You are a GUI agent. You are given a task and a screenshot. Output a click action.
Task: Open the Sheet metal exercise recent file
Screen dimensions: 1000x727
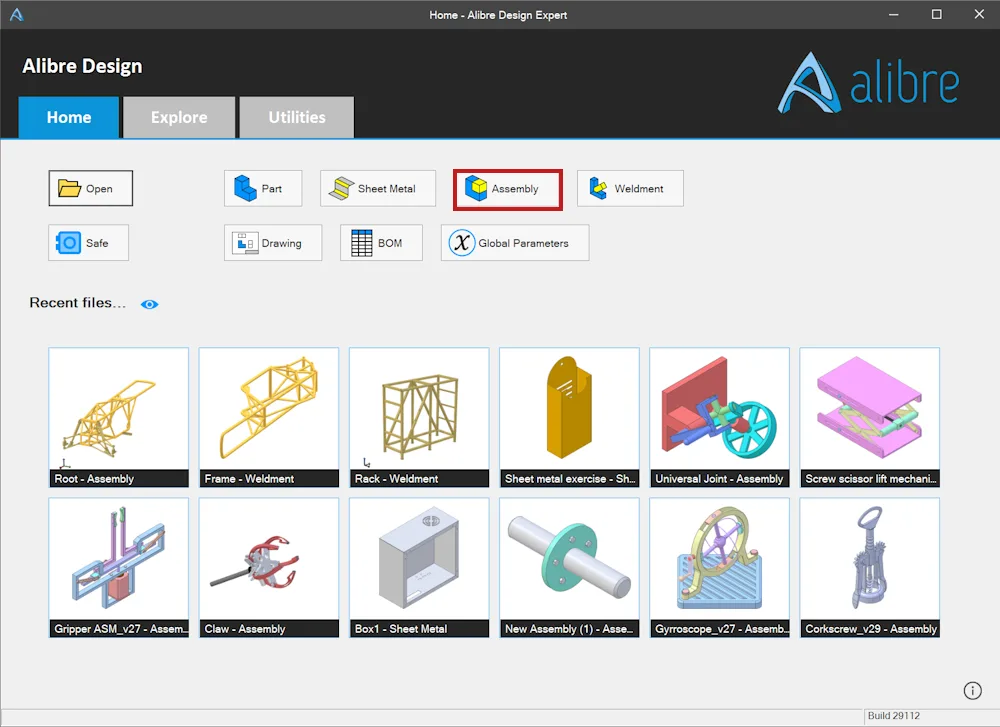[569, 417]
